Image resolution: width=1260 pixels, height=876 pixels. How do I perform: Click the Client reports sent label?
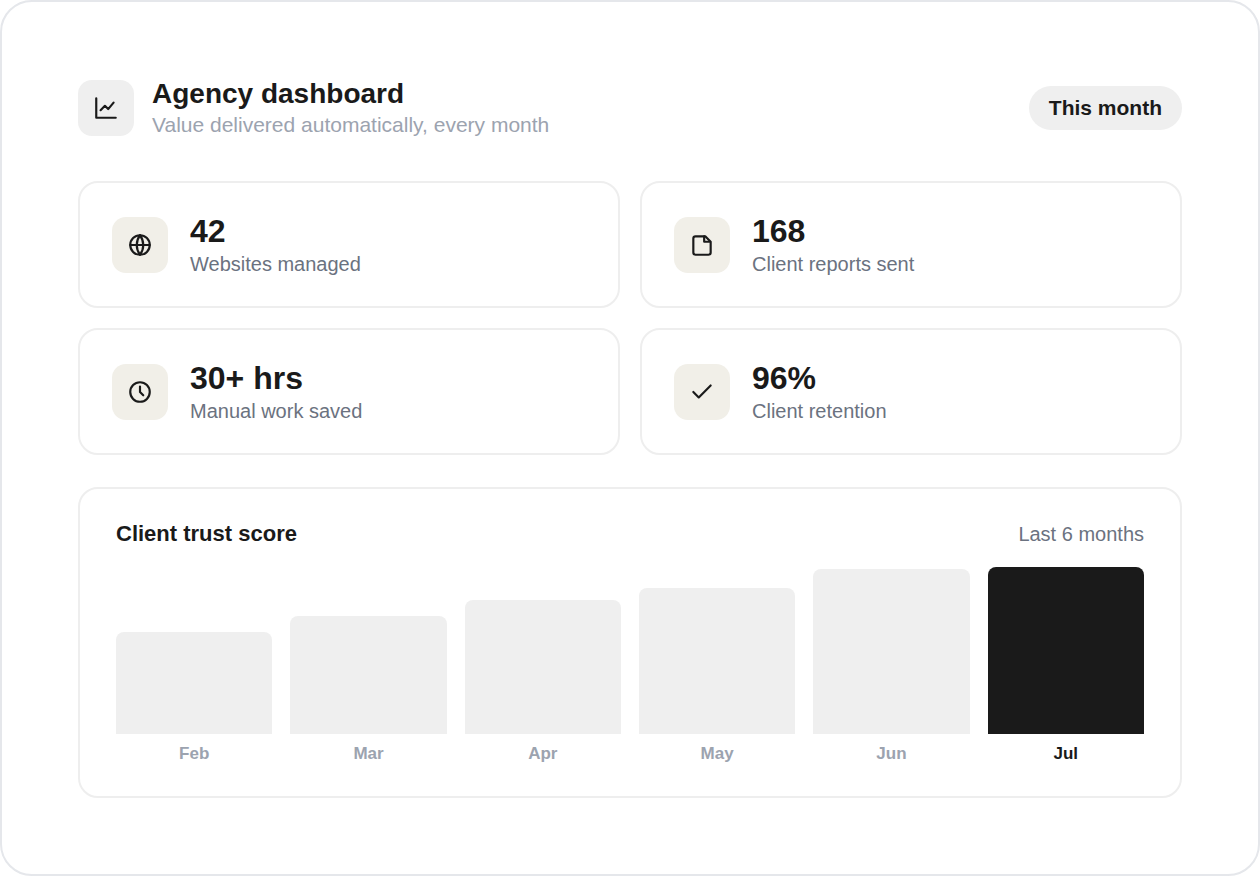pos(833,264)
